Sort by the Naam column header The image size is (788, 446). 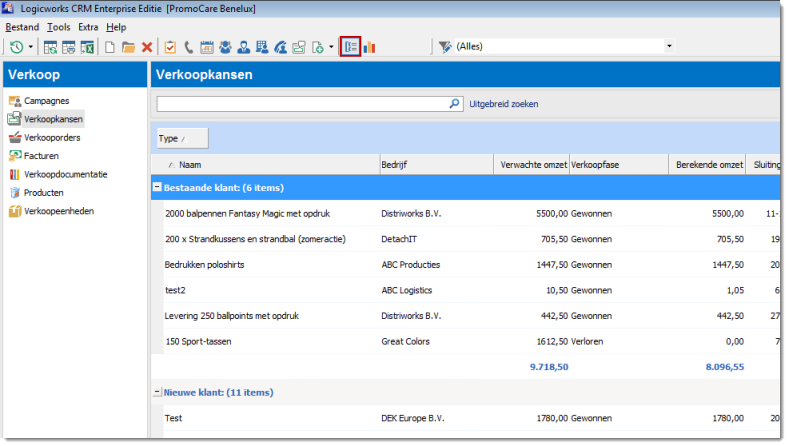(265, 165)
